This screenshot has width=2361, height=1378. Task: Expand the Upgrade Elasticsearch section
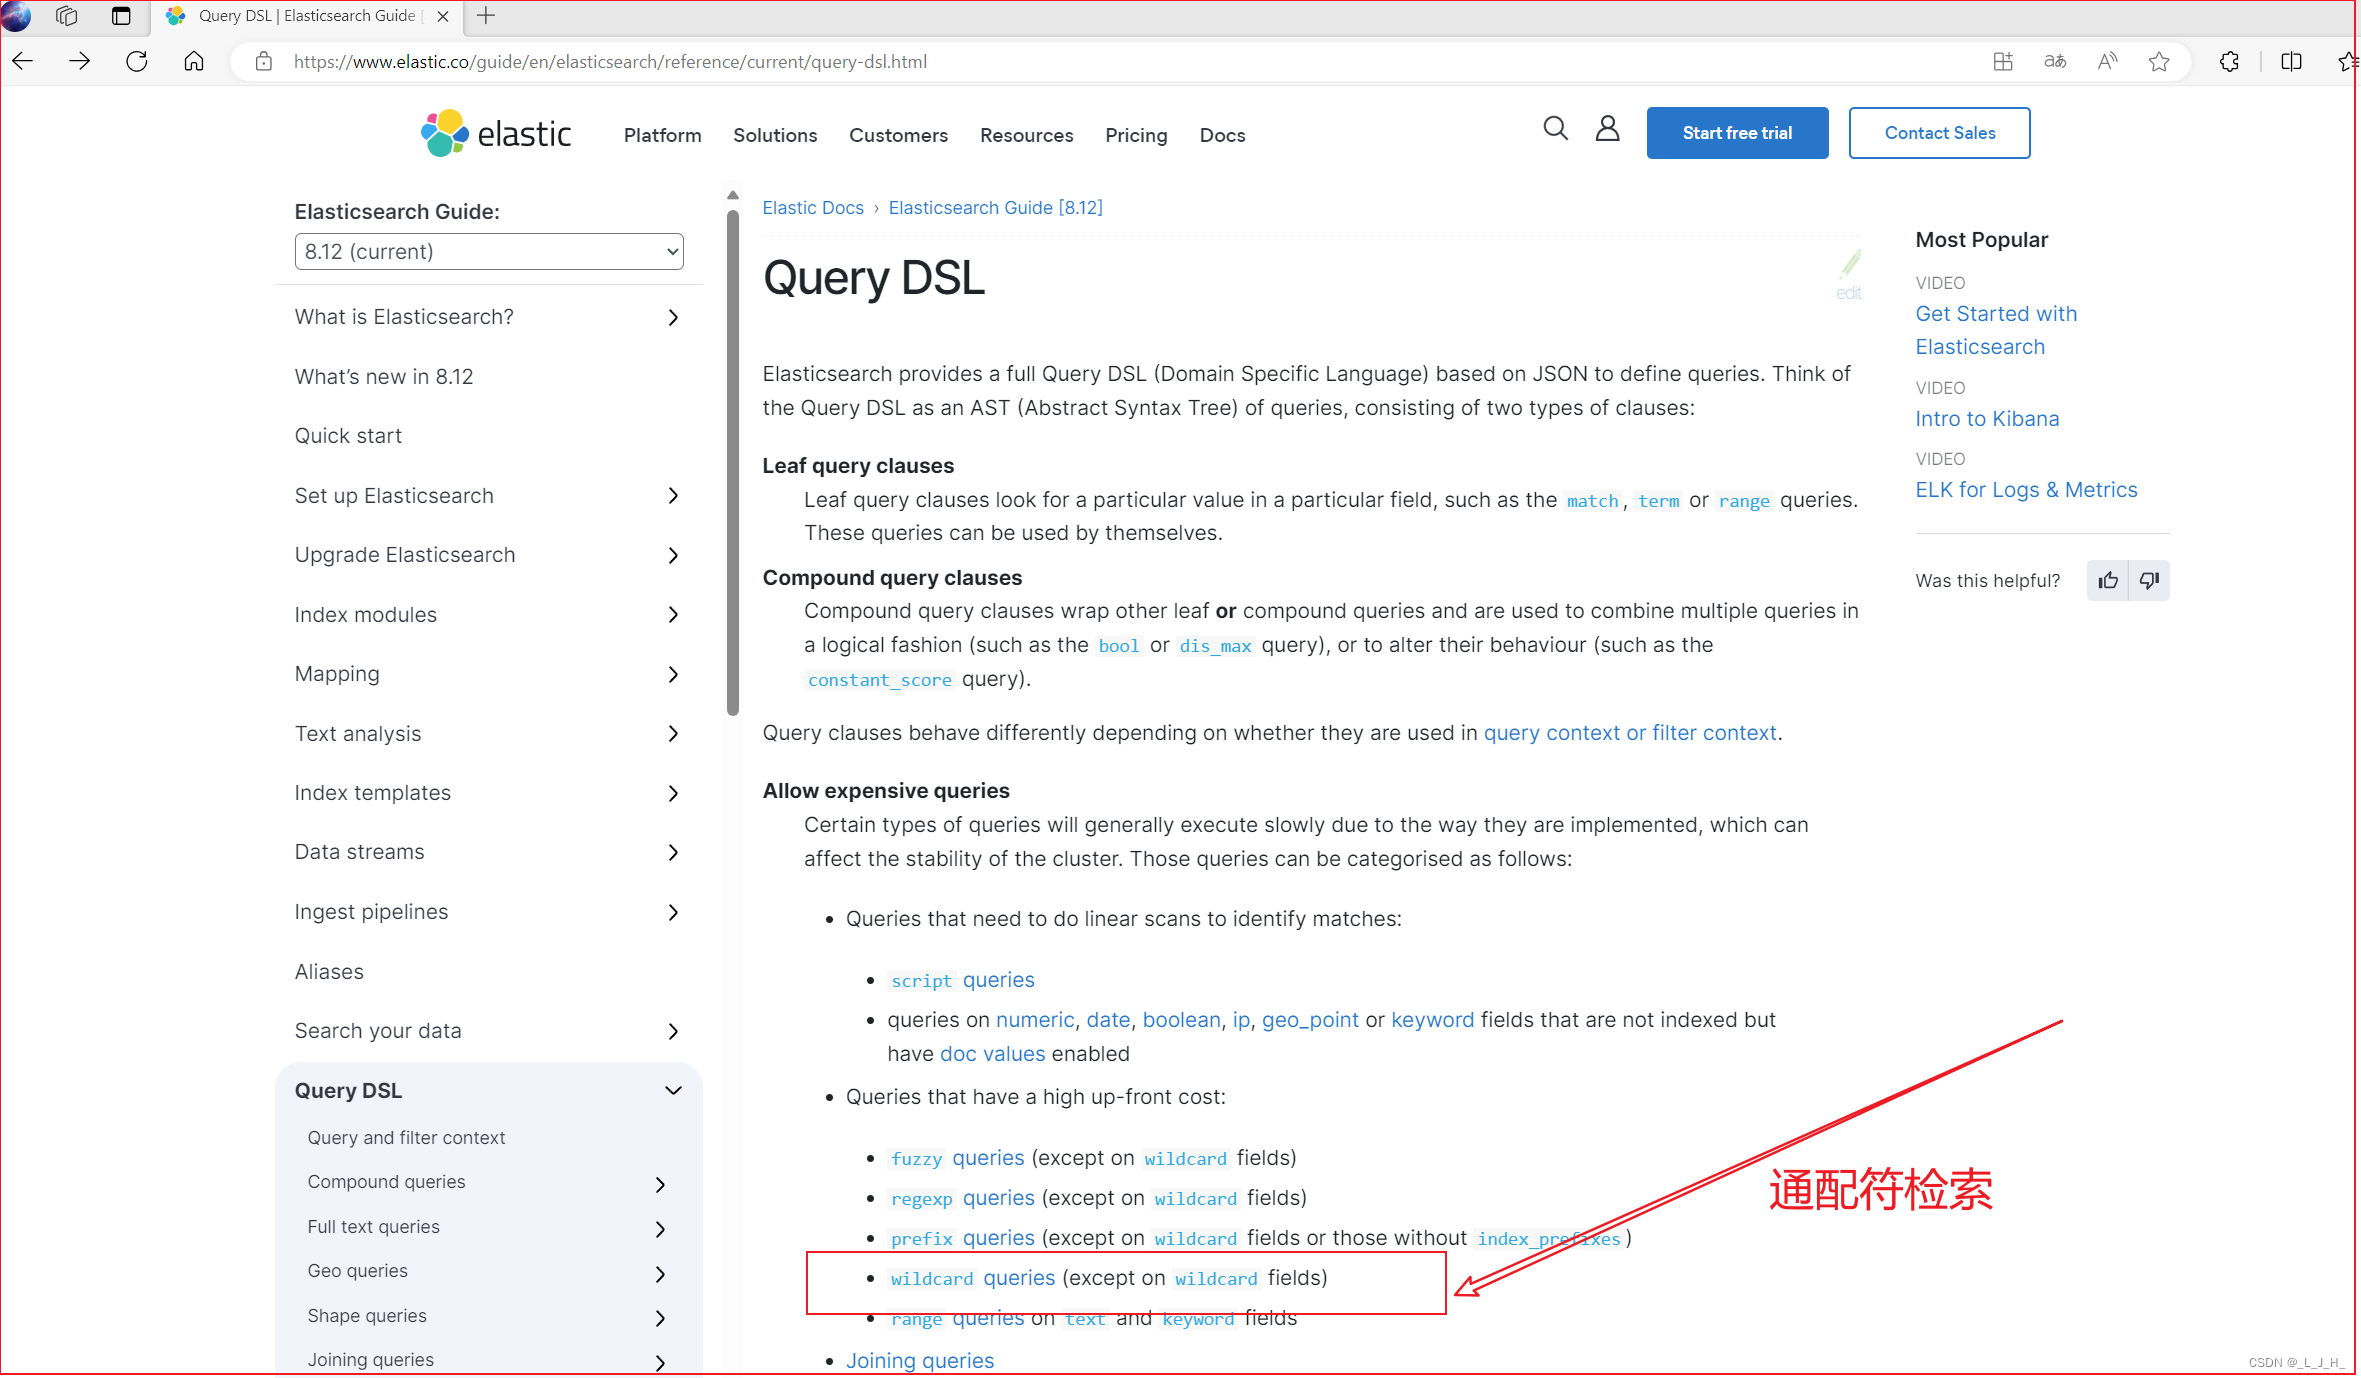tap(673, 556)
